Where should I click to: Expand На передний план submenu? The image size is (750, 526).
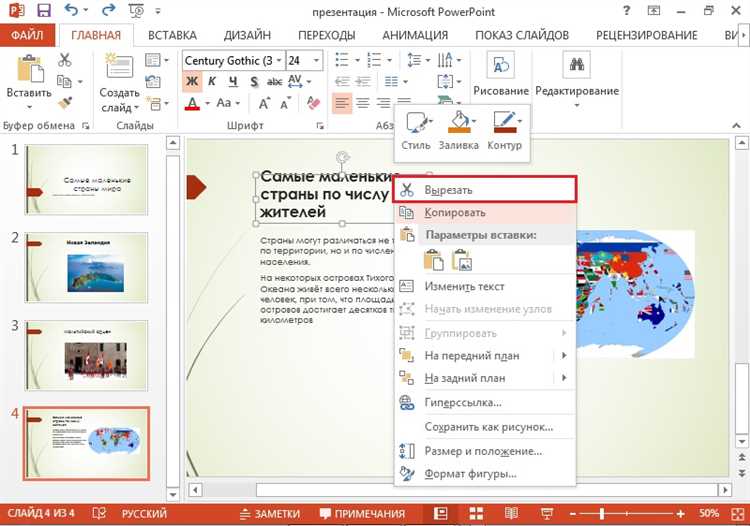564,355
